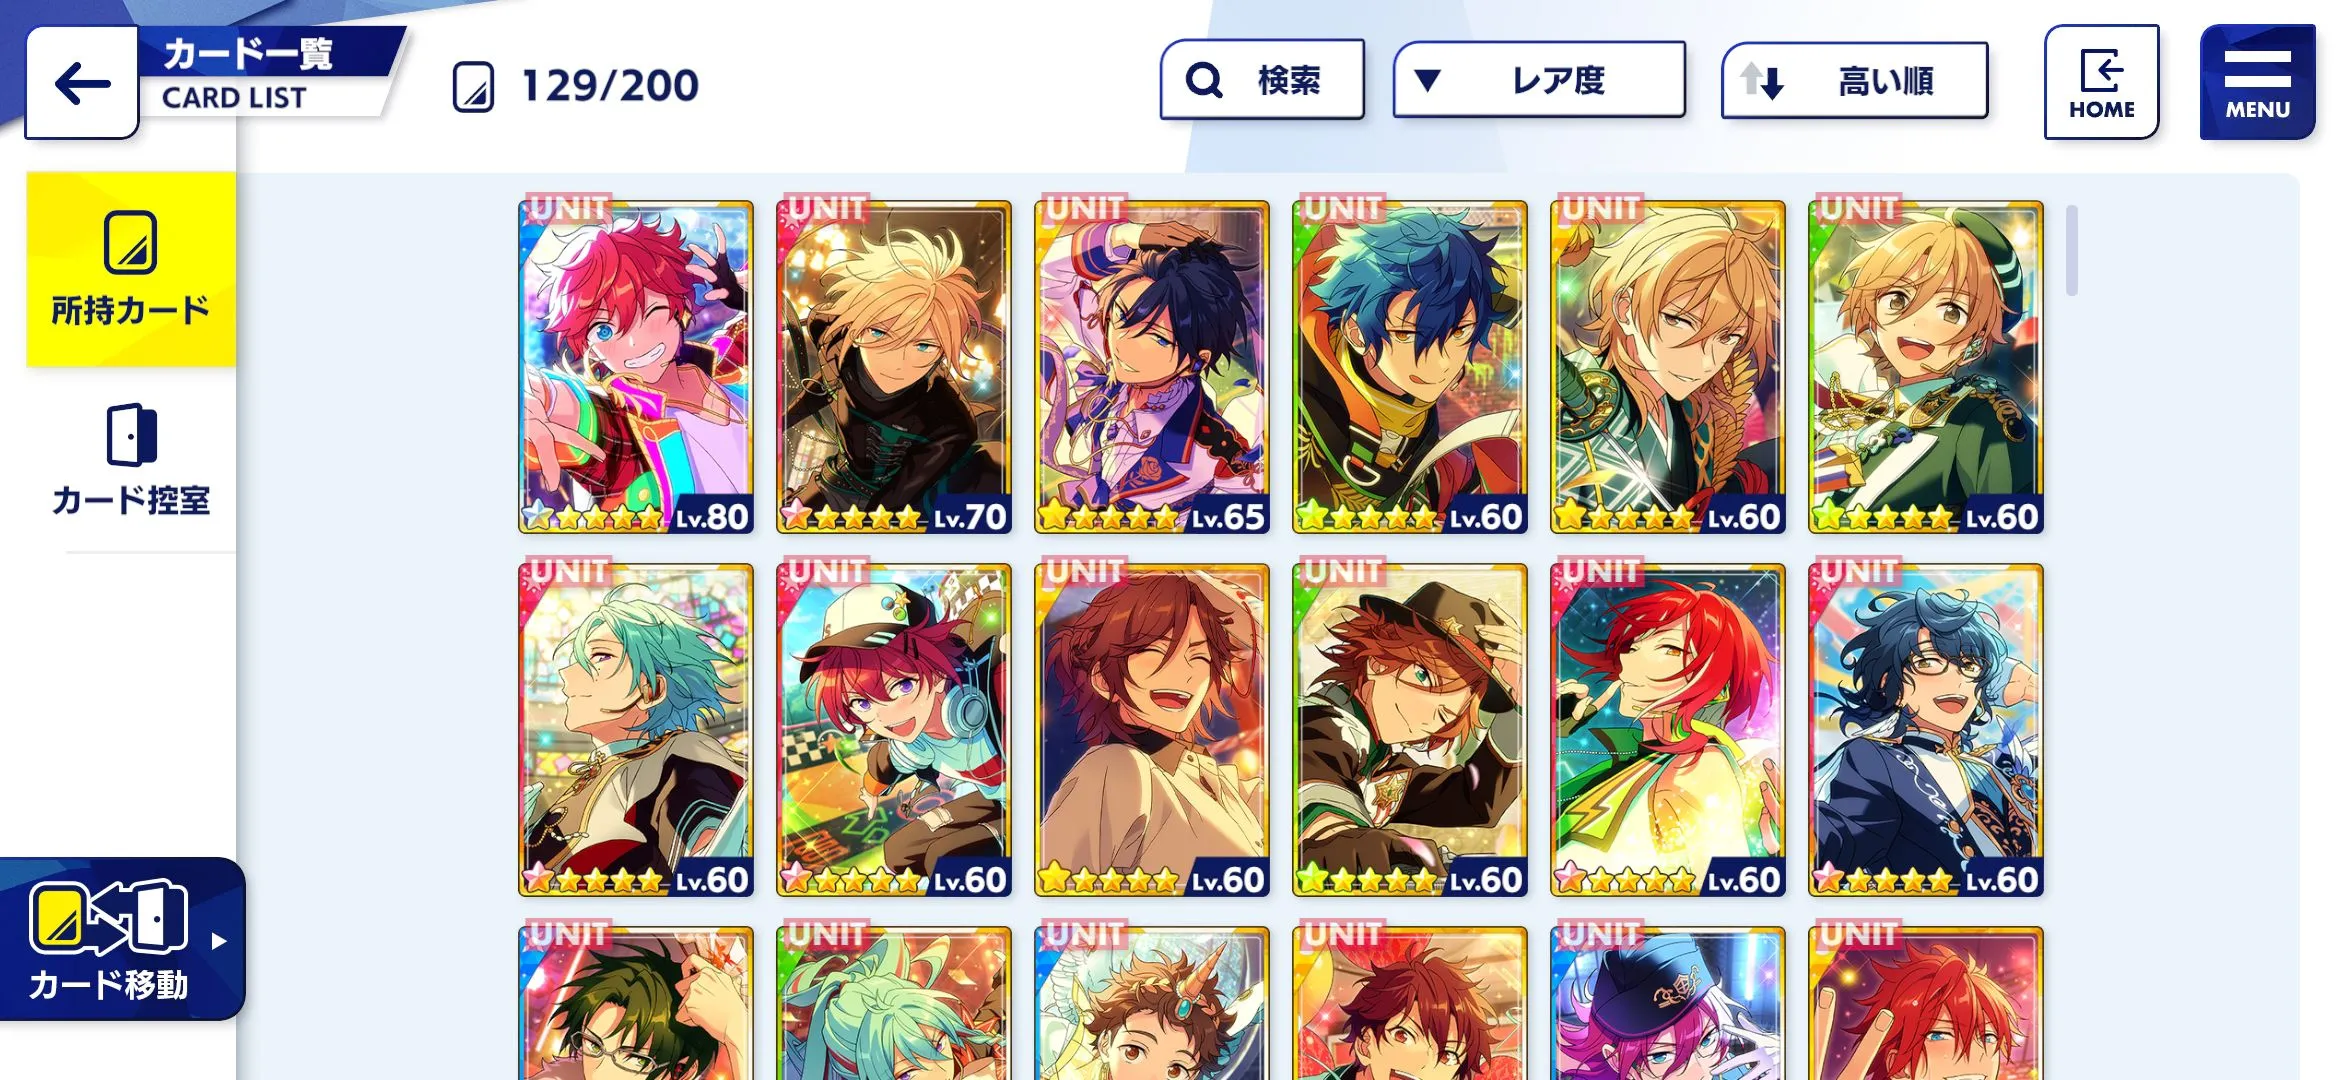Toggle the 高い順 sort order button
2340x1080 pixels.
[x=1854, y=80]
